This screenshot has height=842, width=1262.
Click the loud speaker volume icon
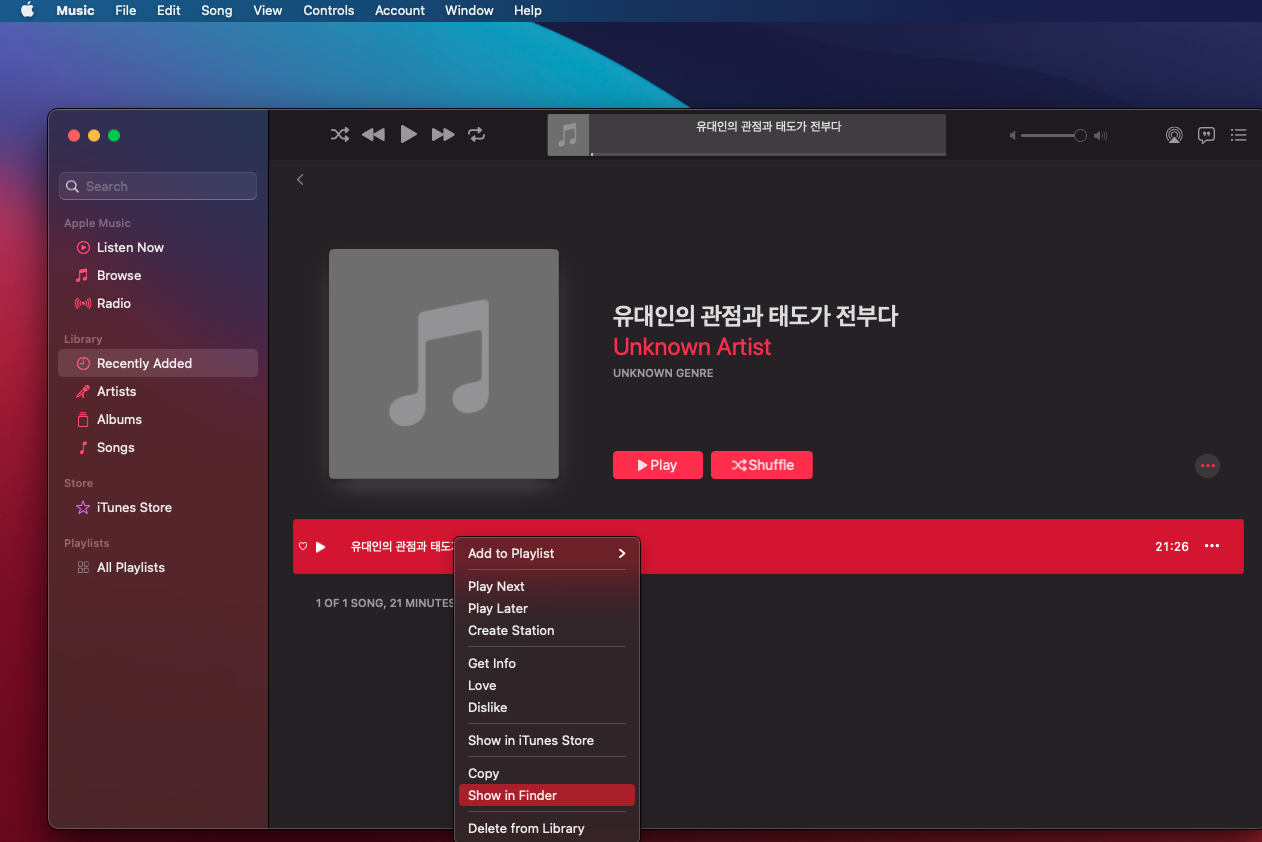point(1101,135)
